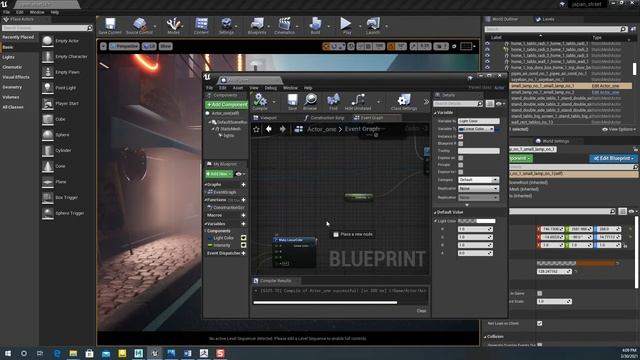Add new graph with Graphs plus icon
Image resolution: width=640 pixels, height=360 pixels.
(x=244, y=184)
